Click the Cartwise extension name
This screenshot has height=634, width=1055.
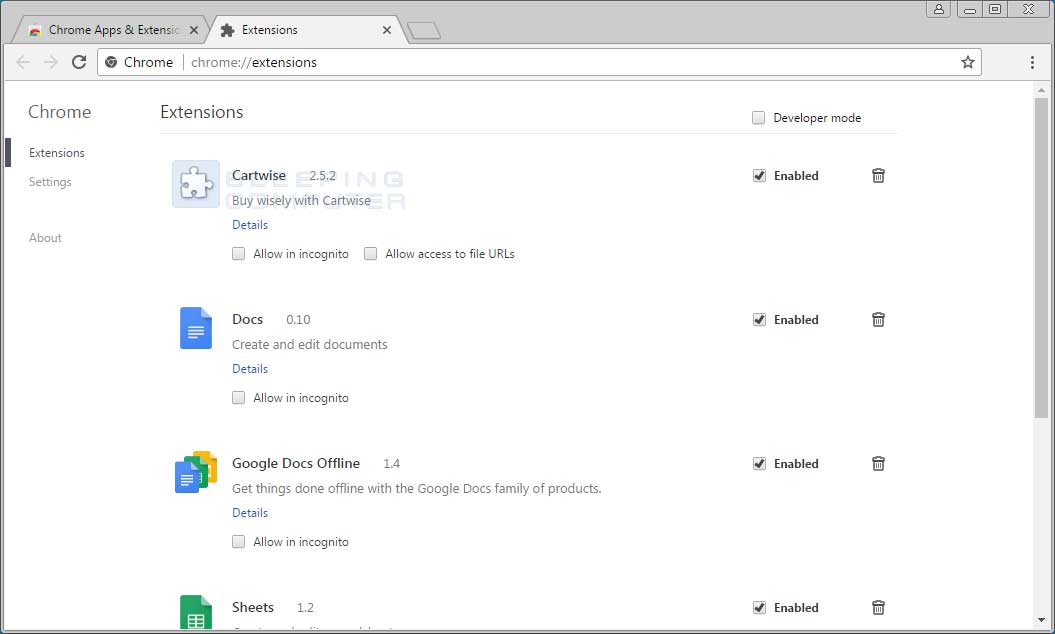258,176
